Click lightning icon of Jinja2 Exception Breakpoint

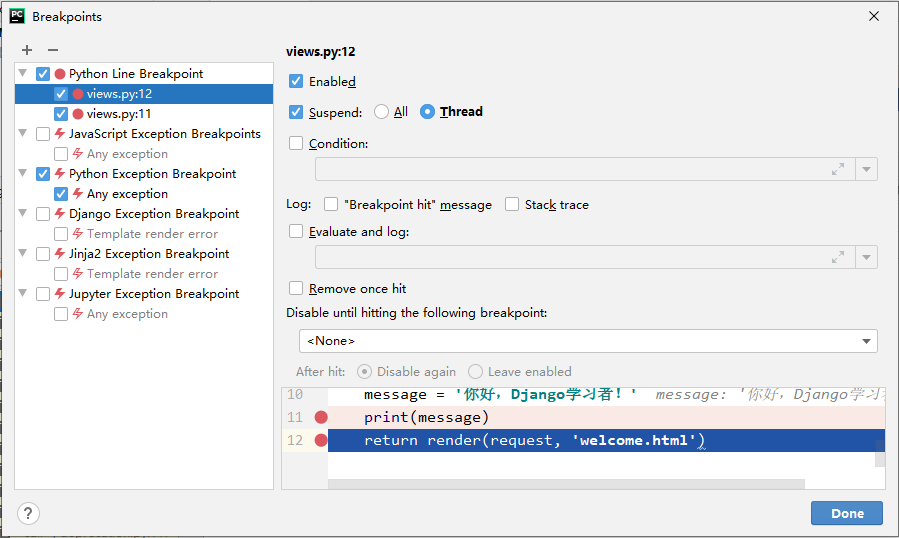(60, 254)
